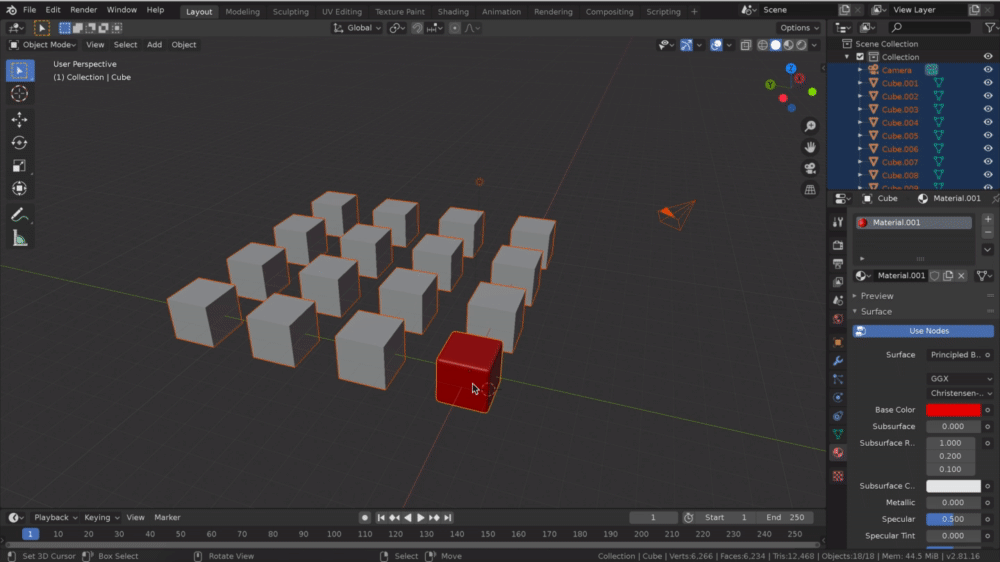Open the World properties tab icon
Viewport: 1000px width, 562px height.
click(838, 319)
